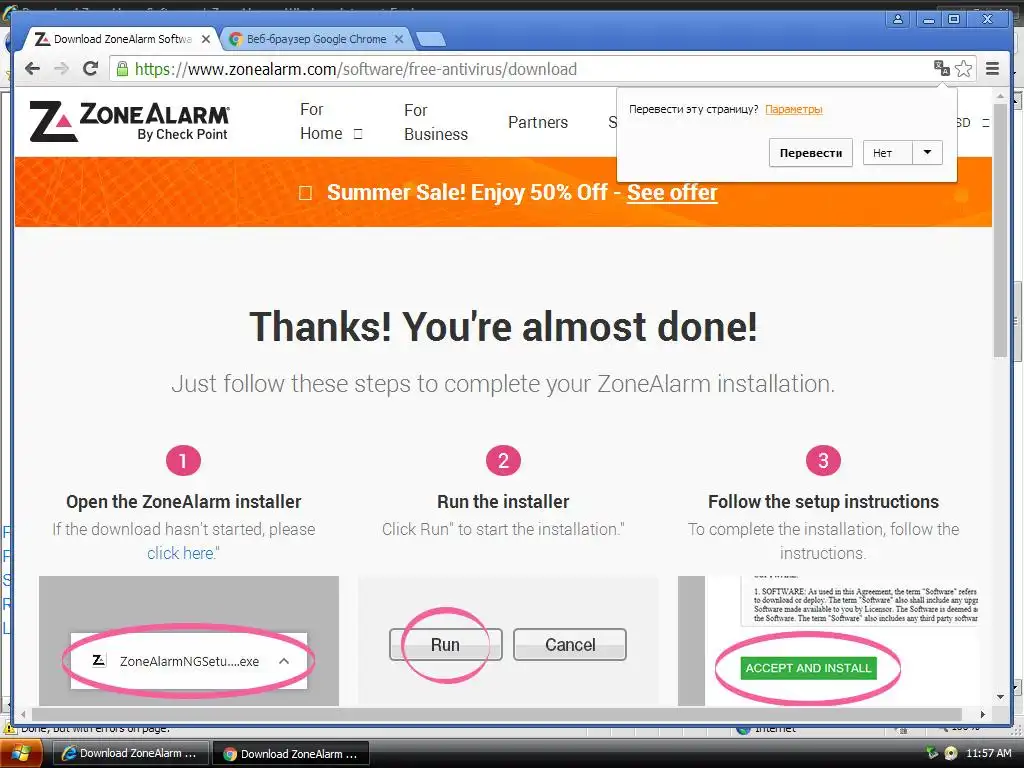Click the Перевести translate button

(810, 153)
